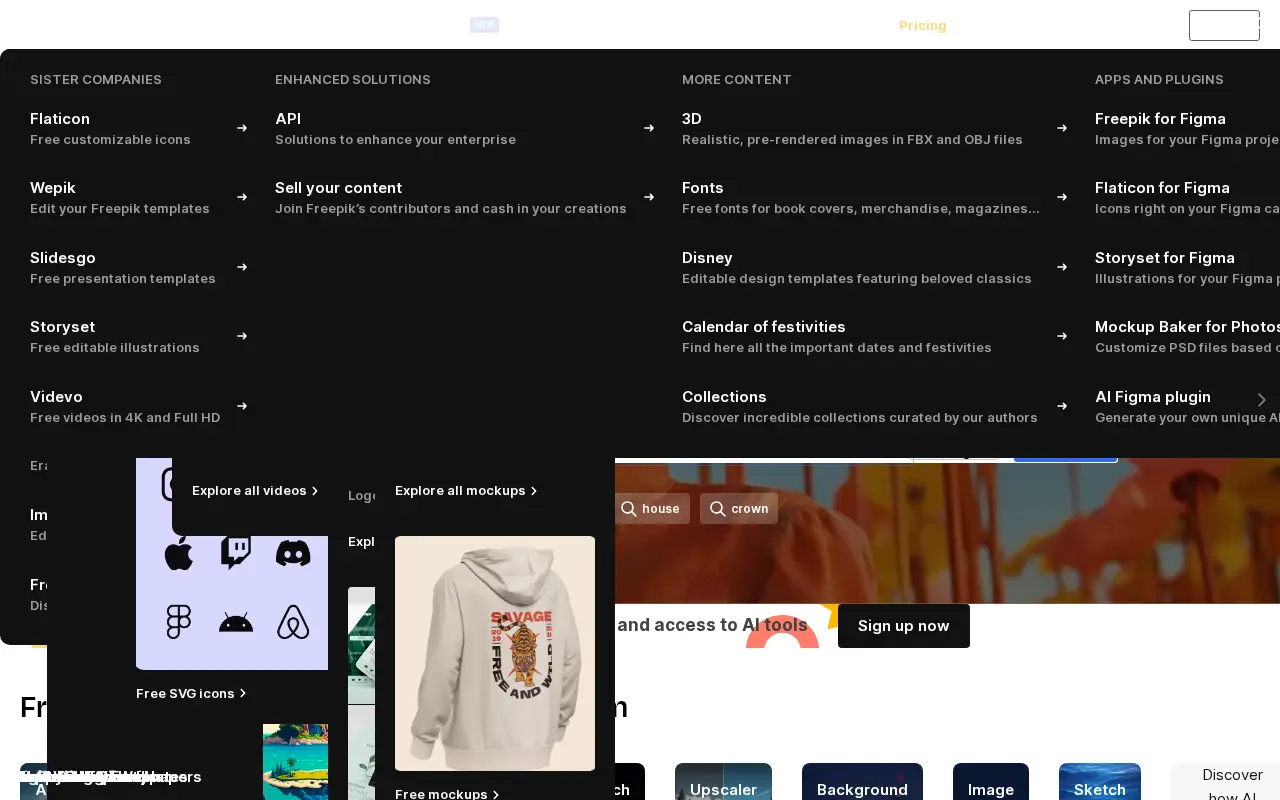Click the Android logo icon

coord(236,624)
